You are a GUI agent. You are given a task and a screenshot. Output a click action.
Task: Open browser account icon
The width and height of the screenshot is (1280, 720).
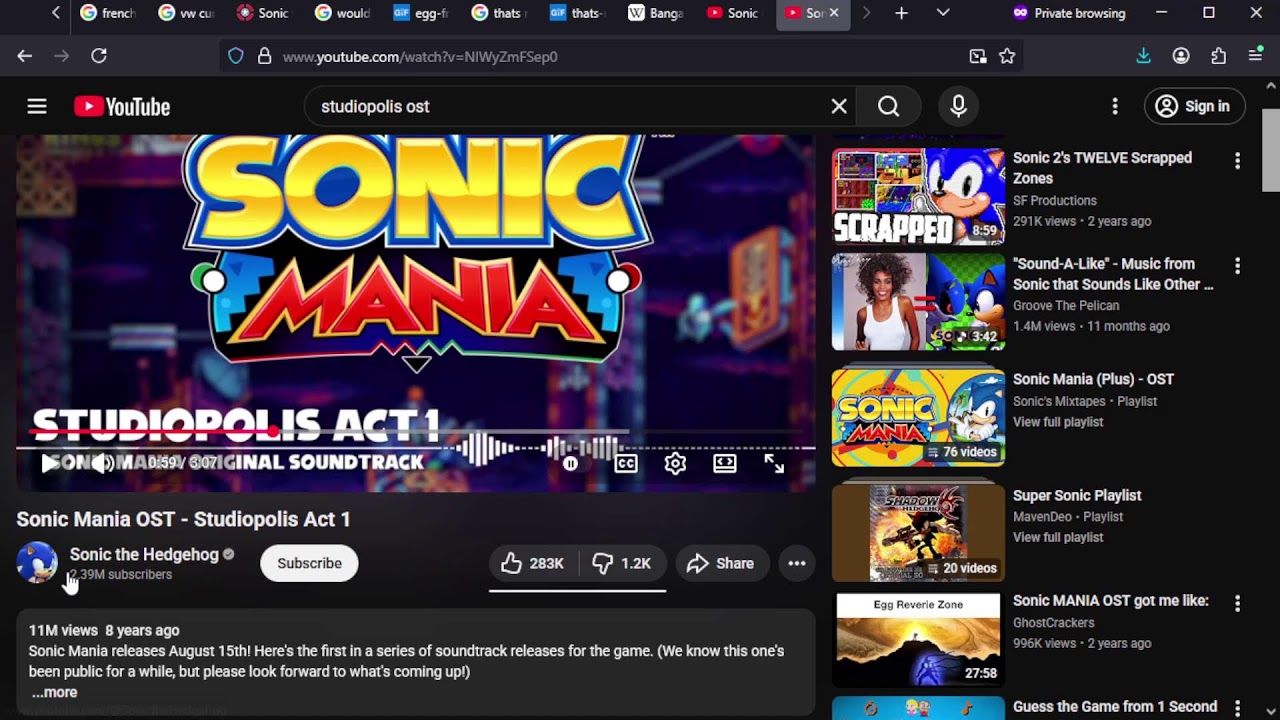click(x=1181, y=56)
